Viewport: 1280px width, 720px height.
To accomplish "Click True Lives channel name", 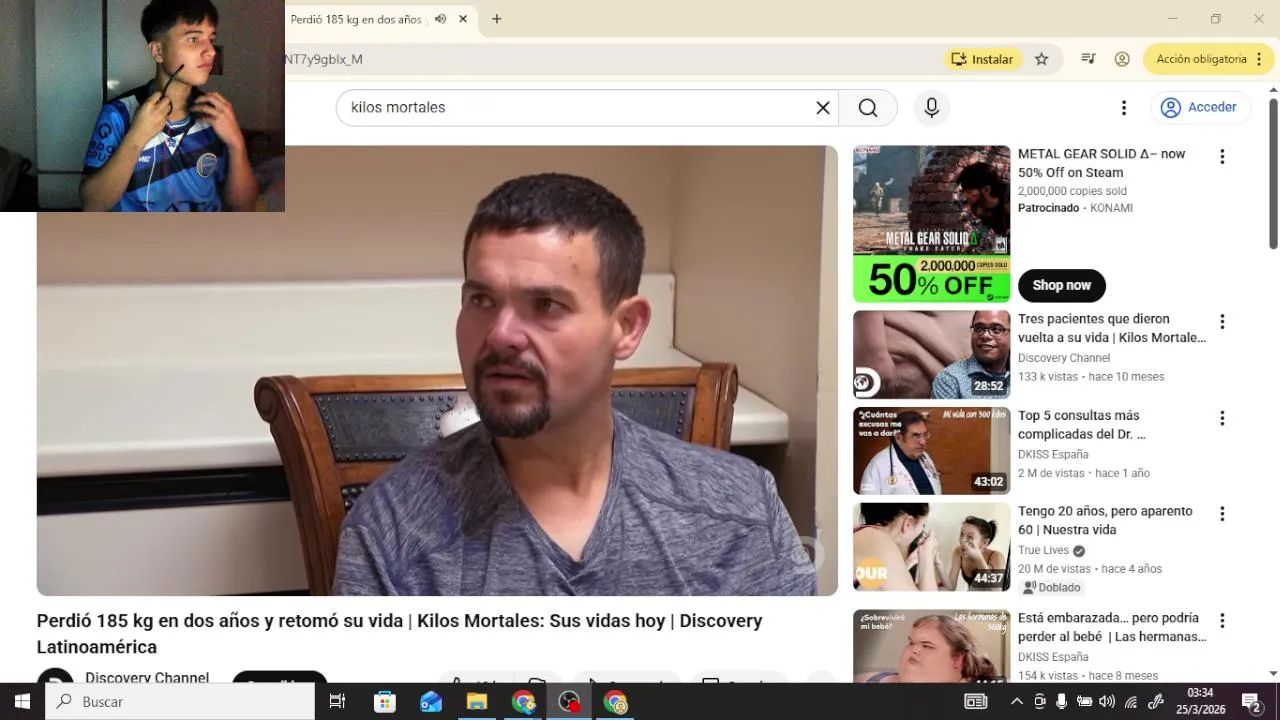I will (1043, 550).
